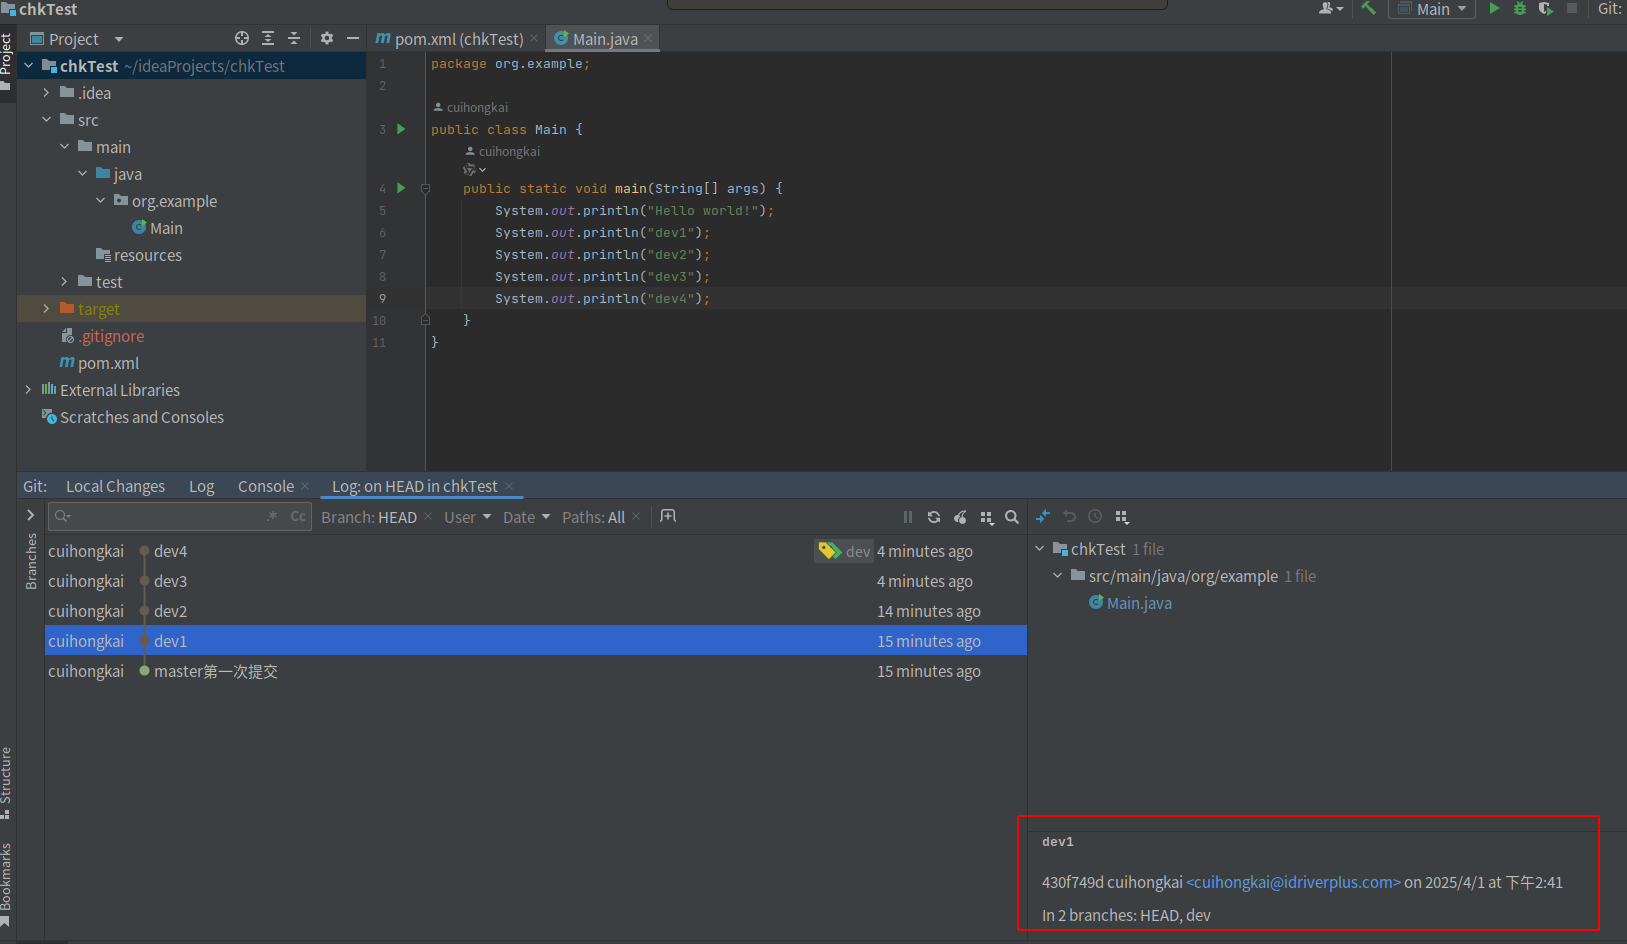Collapse all nodes in the Project tree
The width and height of the screenshot is (1627, 944).
click(292, 38)
